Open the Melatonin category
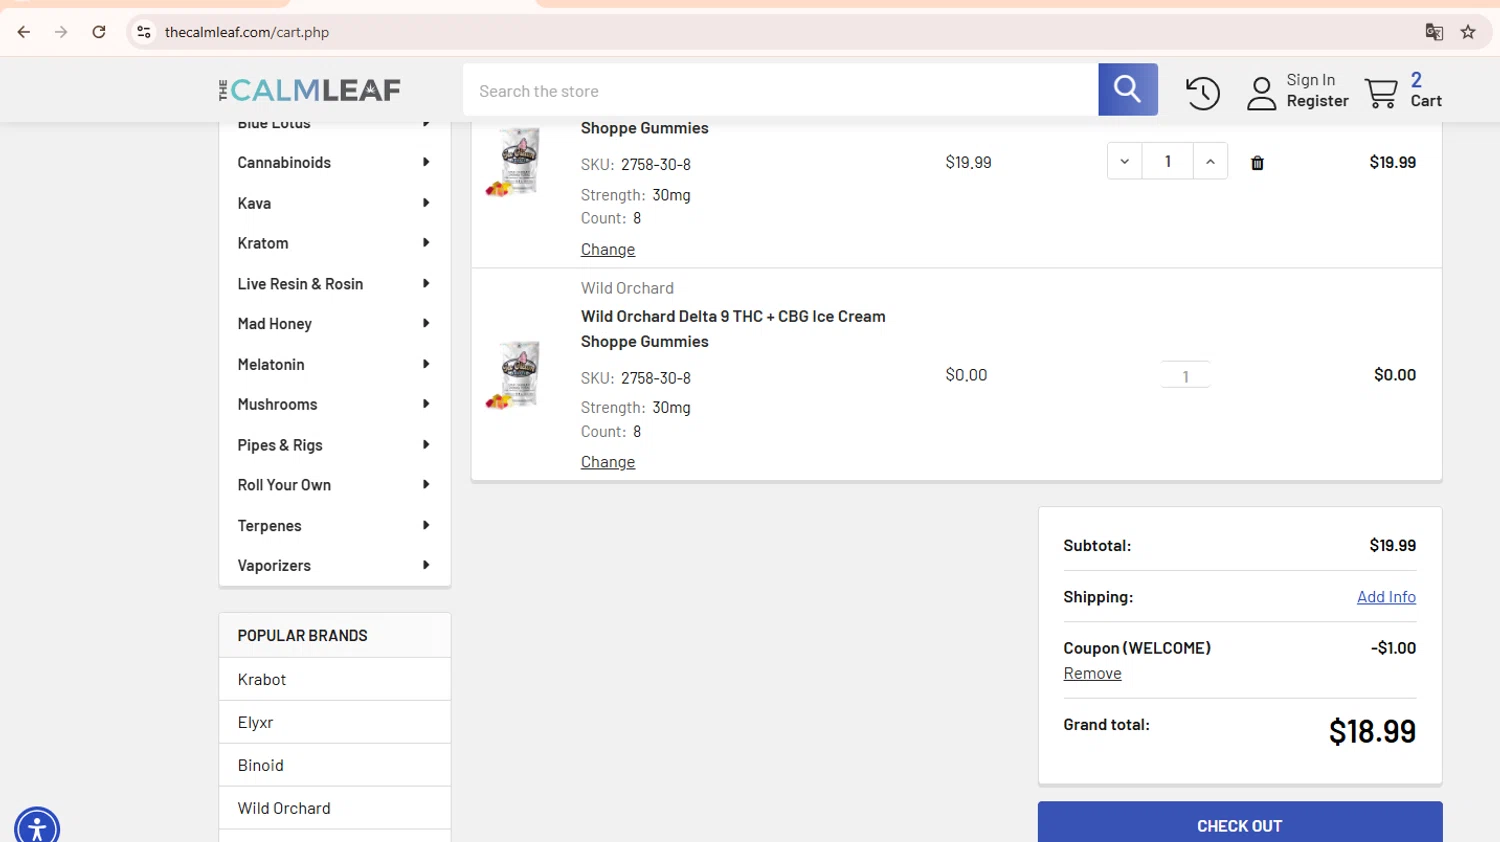Image resolution: width=1500 pixels, height=842 pixels. pos(271,364)
